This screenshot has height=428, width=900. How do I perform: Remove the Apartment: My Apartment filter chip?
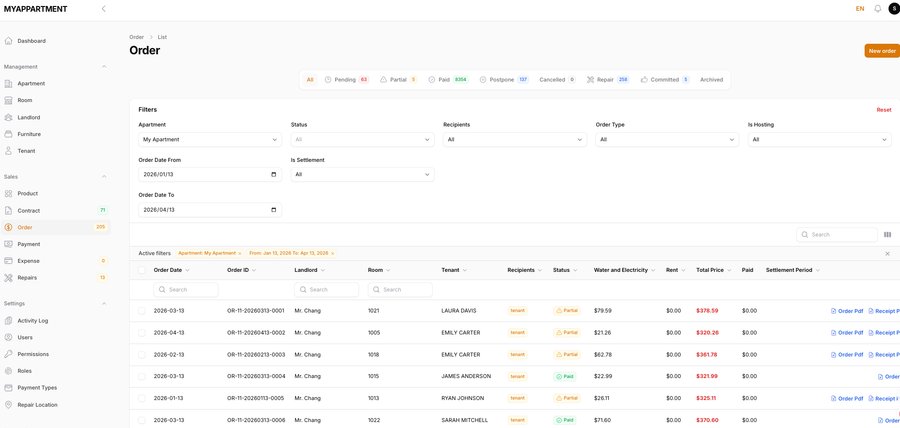(239, 253)
